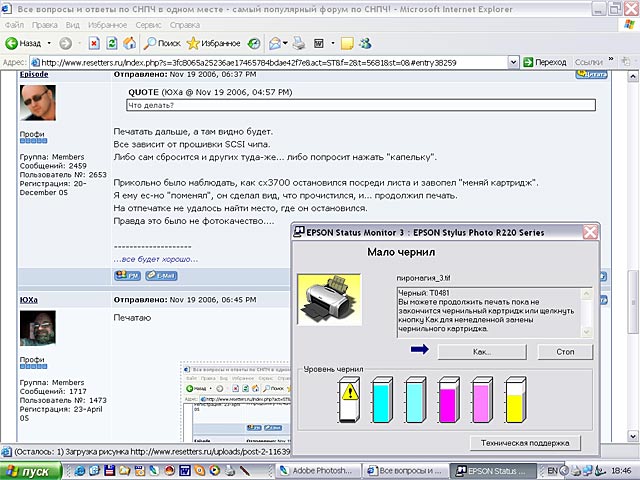Launch Internet Explorer from Quick Launch
The height and width of the screenshot is (480, 640).
(x=80, y=471)
